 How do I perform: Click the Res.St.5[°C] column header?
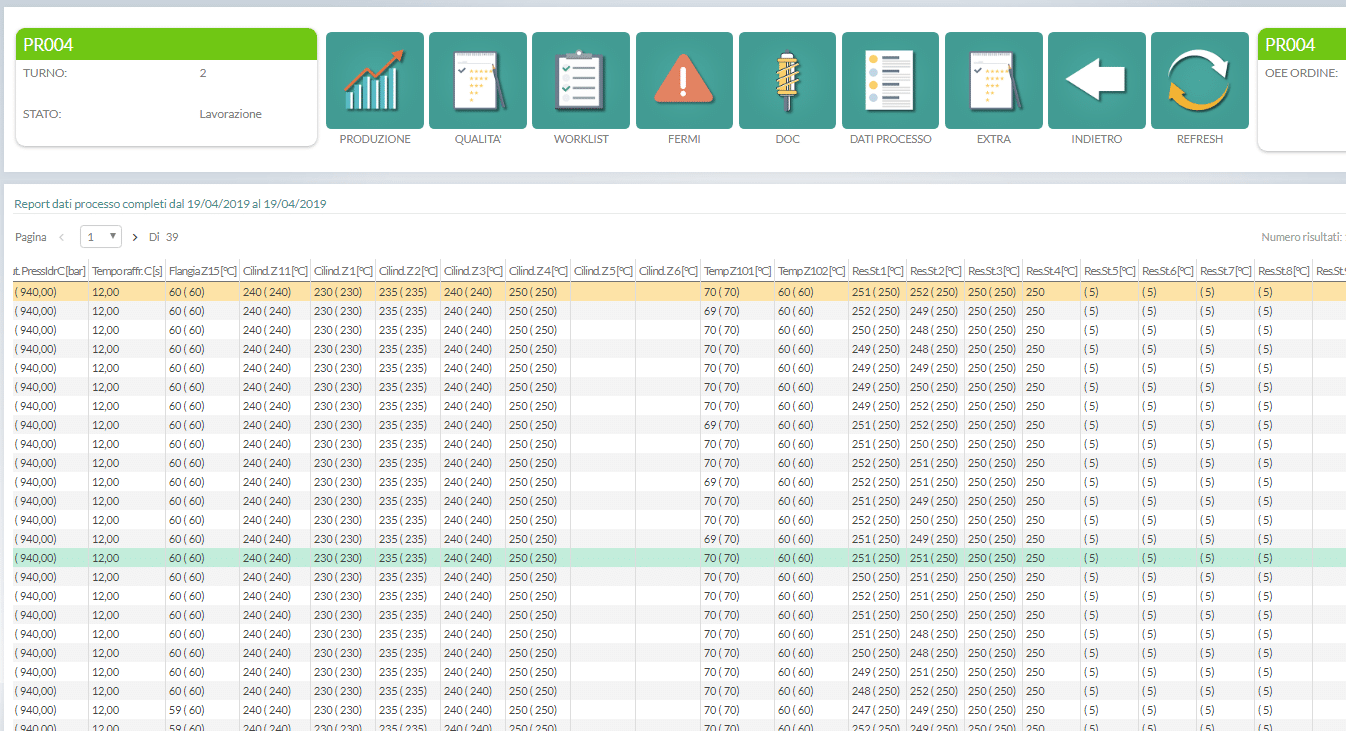(1110, 271)
